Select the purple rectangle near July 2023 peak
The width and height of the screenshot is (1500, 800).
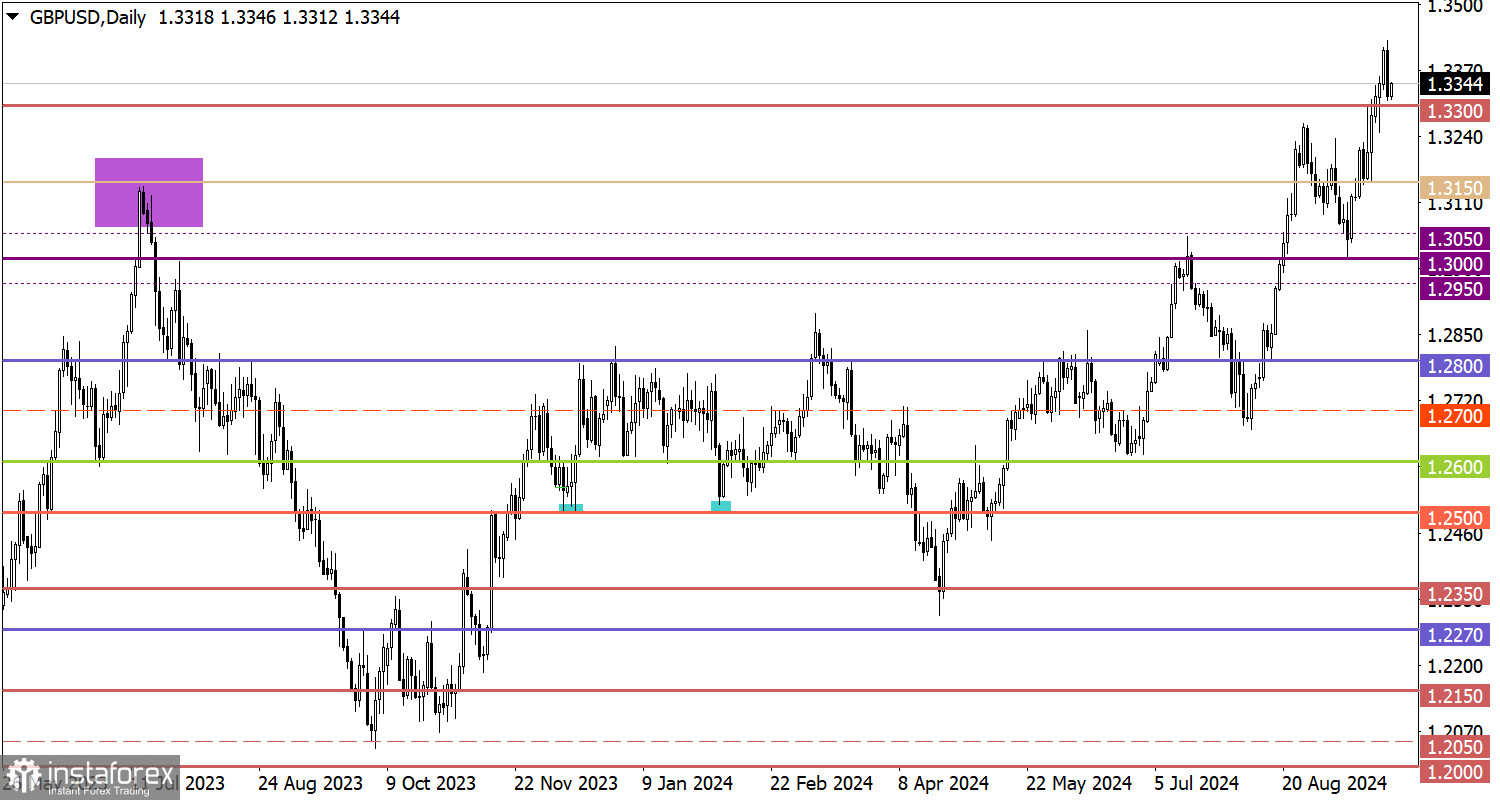149,192
